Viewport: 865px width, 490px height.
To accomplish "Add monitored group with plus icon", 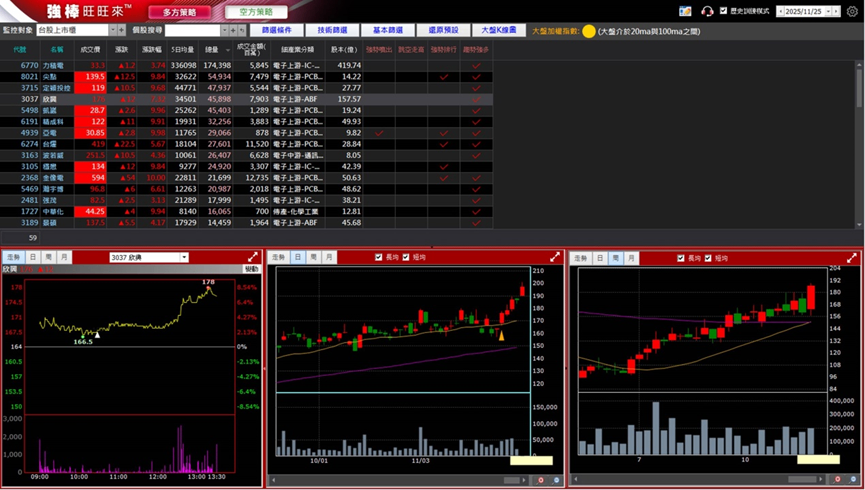I will 121,30.
